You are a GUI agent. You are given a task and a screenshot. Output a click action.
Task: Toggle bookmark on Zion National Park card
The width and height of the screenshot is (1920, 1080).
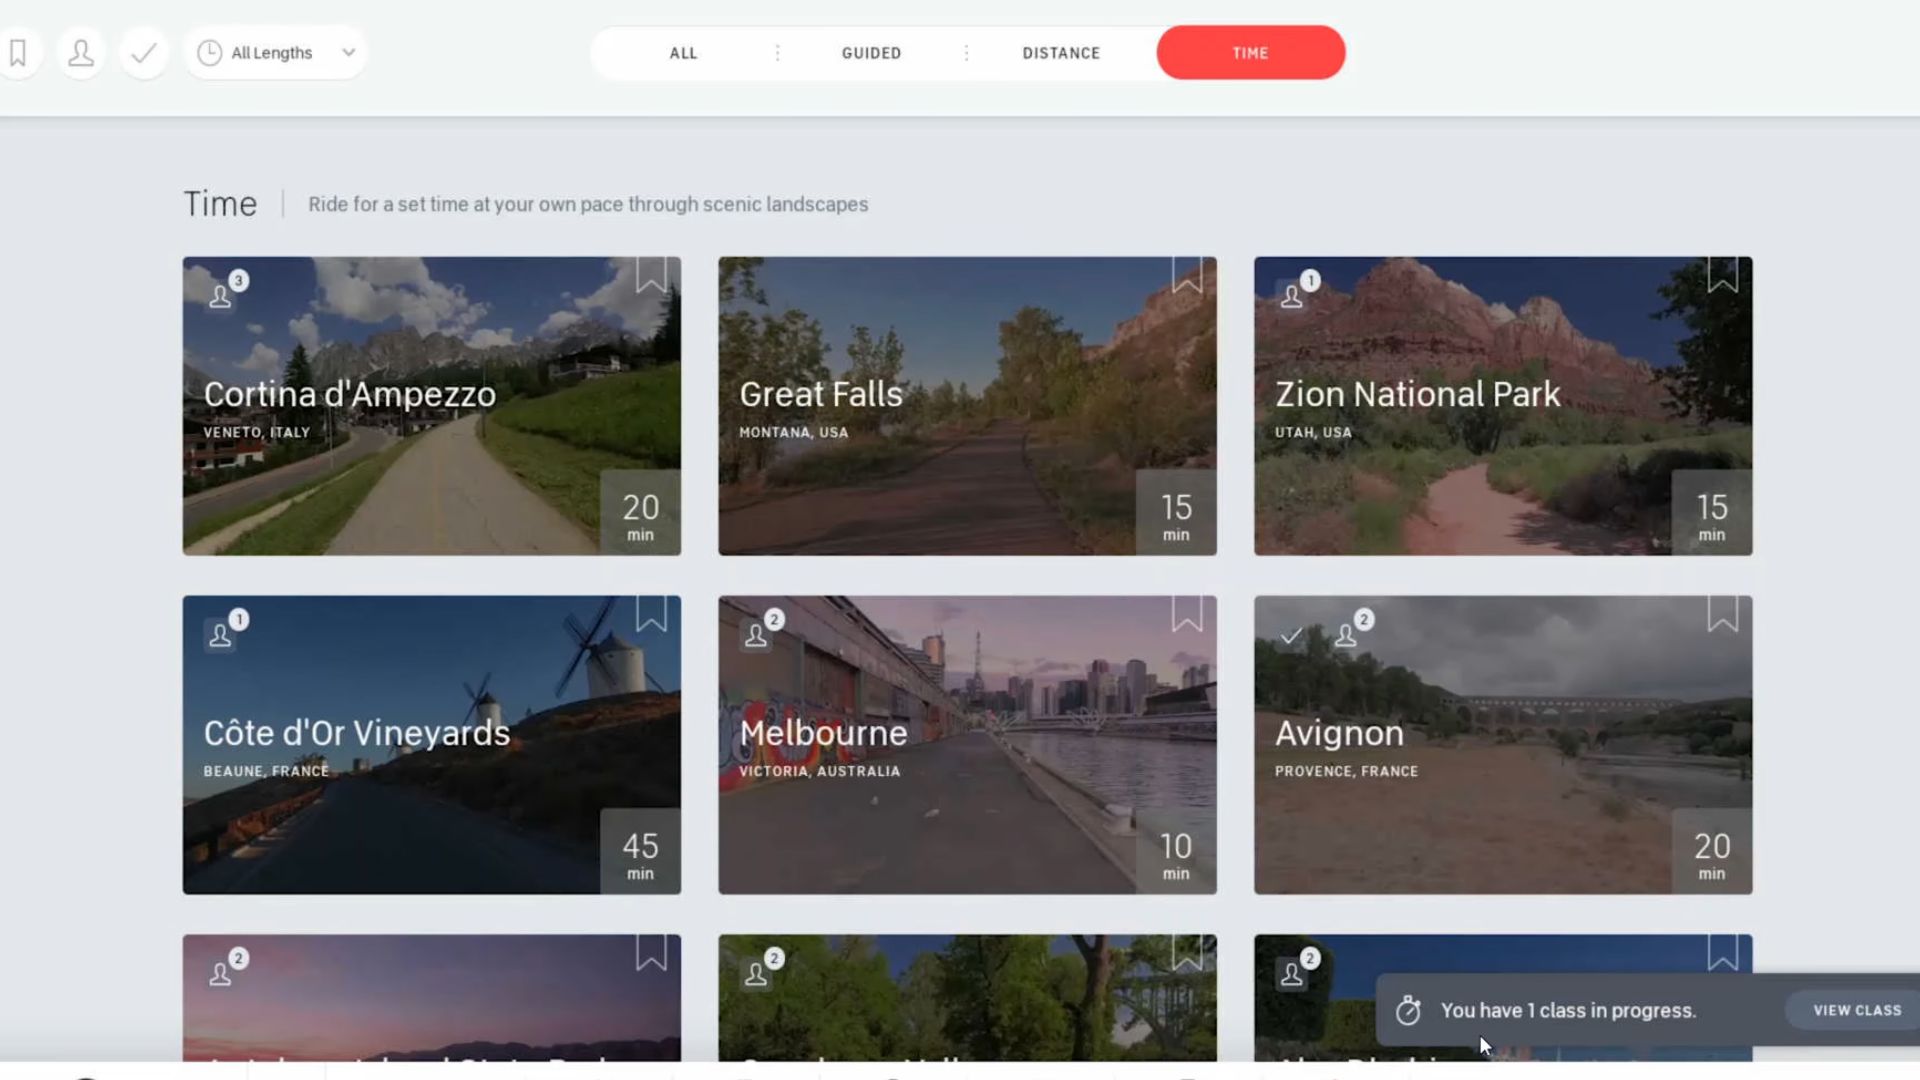point(1722,274)
